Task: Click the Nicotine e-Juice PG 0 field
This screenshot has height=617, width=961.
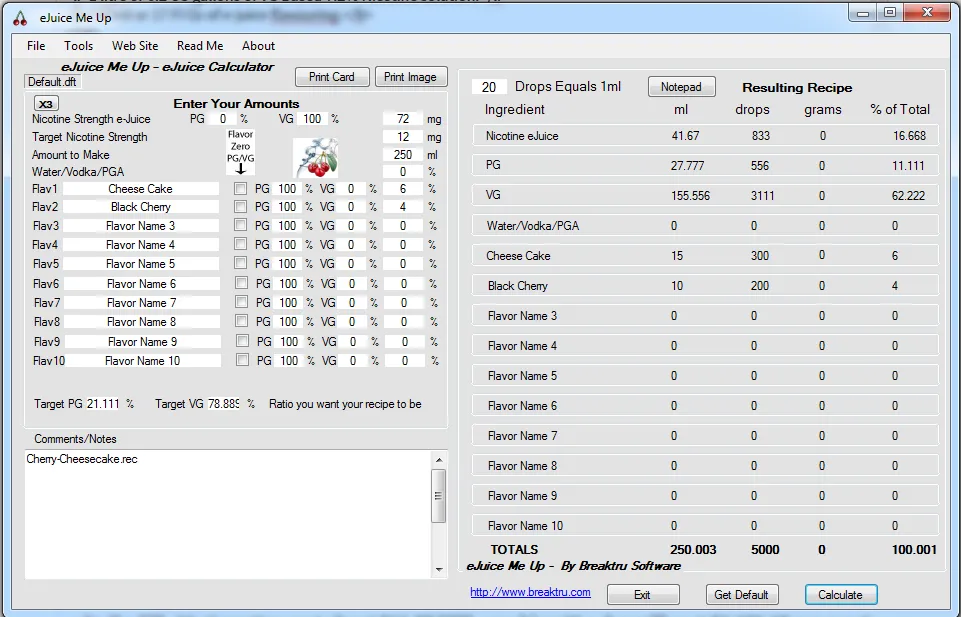Action: pyautogui.click(x=223, y=119)
